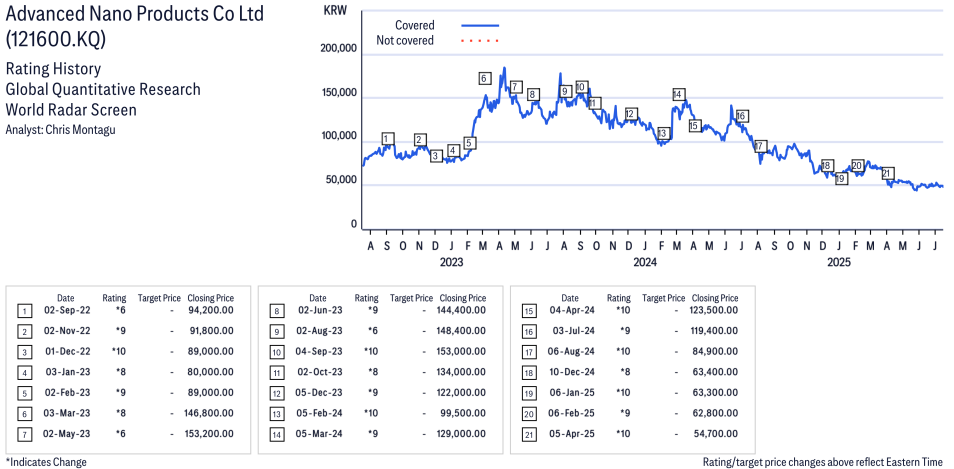Click closing price 54,700.00
This screenshot has height=469, width=954.
(717, 434)
